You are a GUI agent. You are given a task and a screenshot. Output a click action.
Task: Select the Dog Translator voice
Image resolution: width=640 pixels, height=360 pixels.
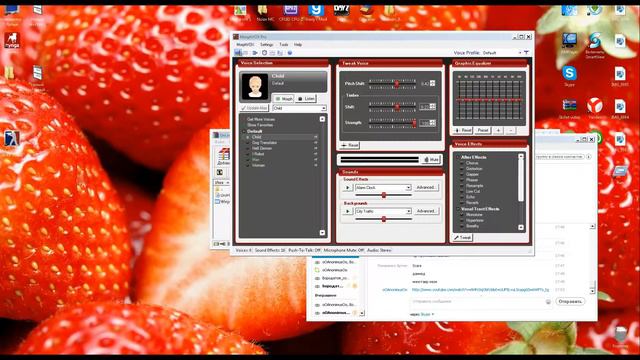click(x=264, y=143)
